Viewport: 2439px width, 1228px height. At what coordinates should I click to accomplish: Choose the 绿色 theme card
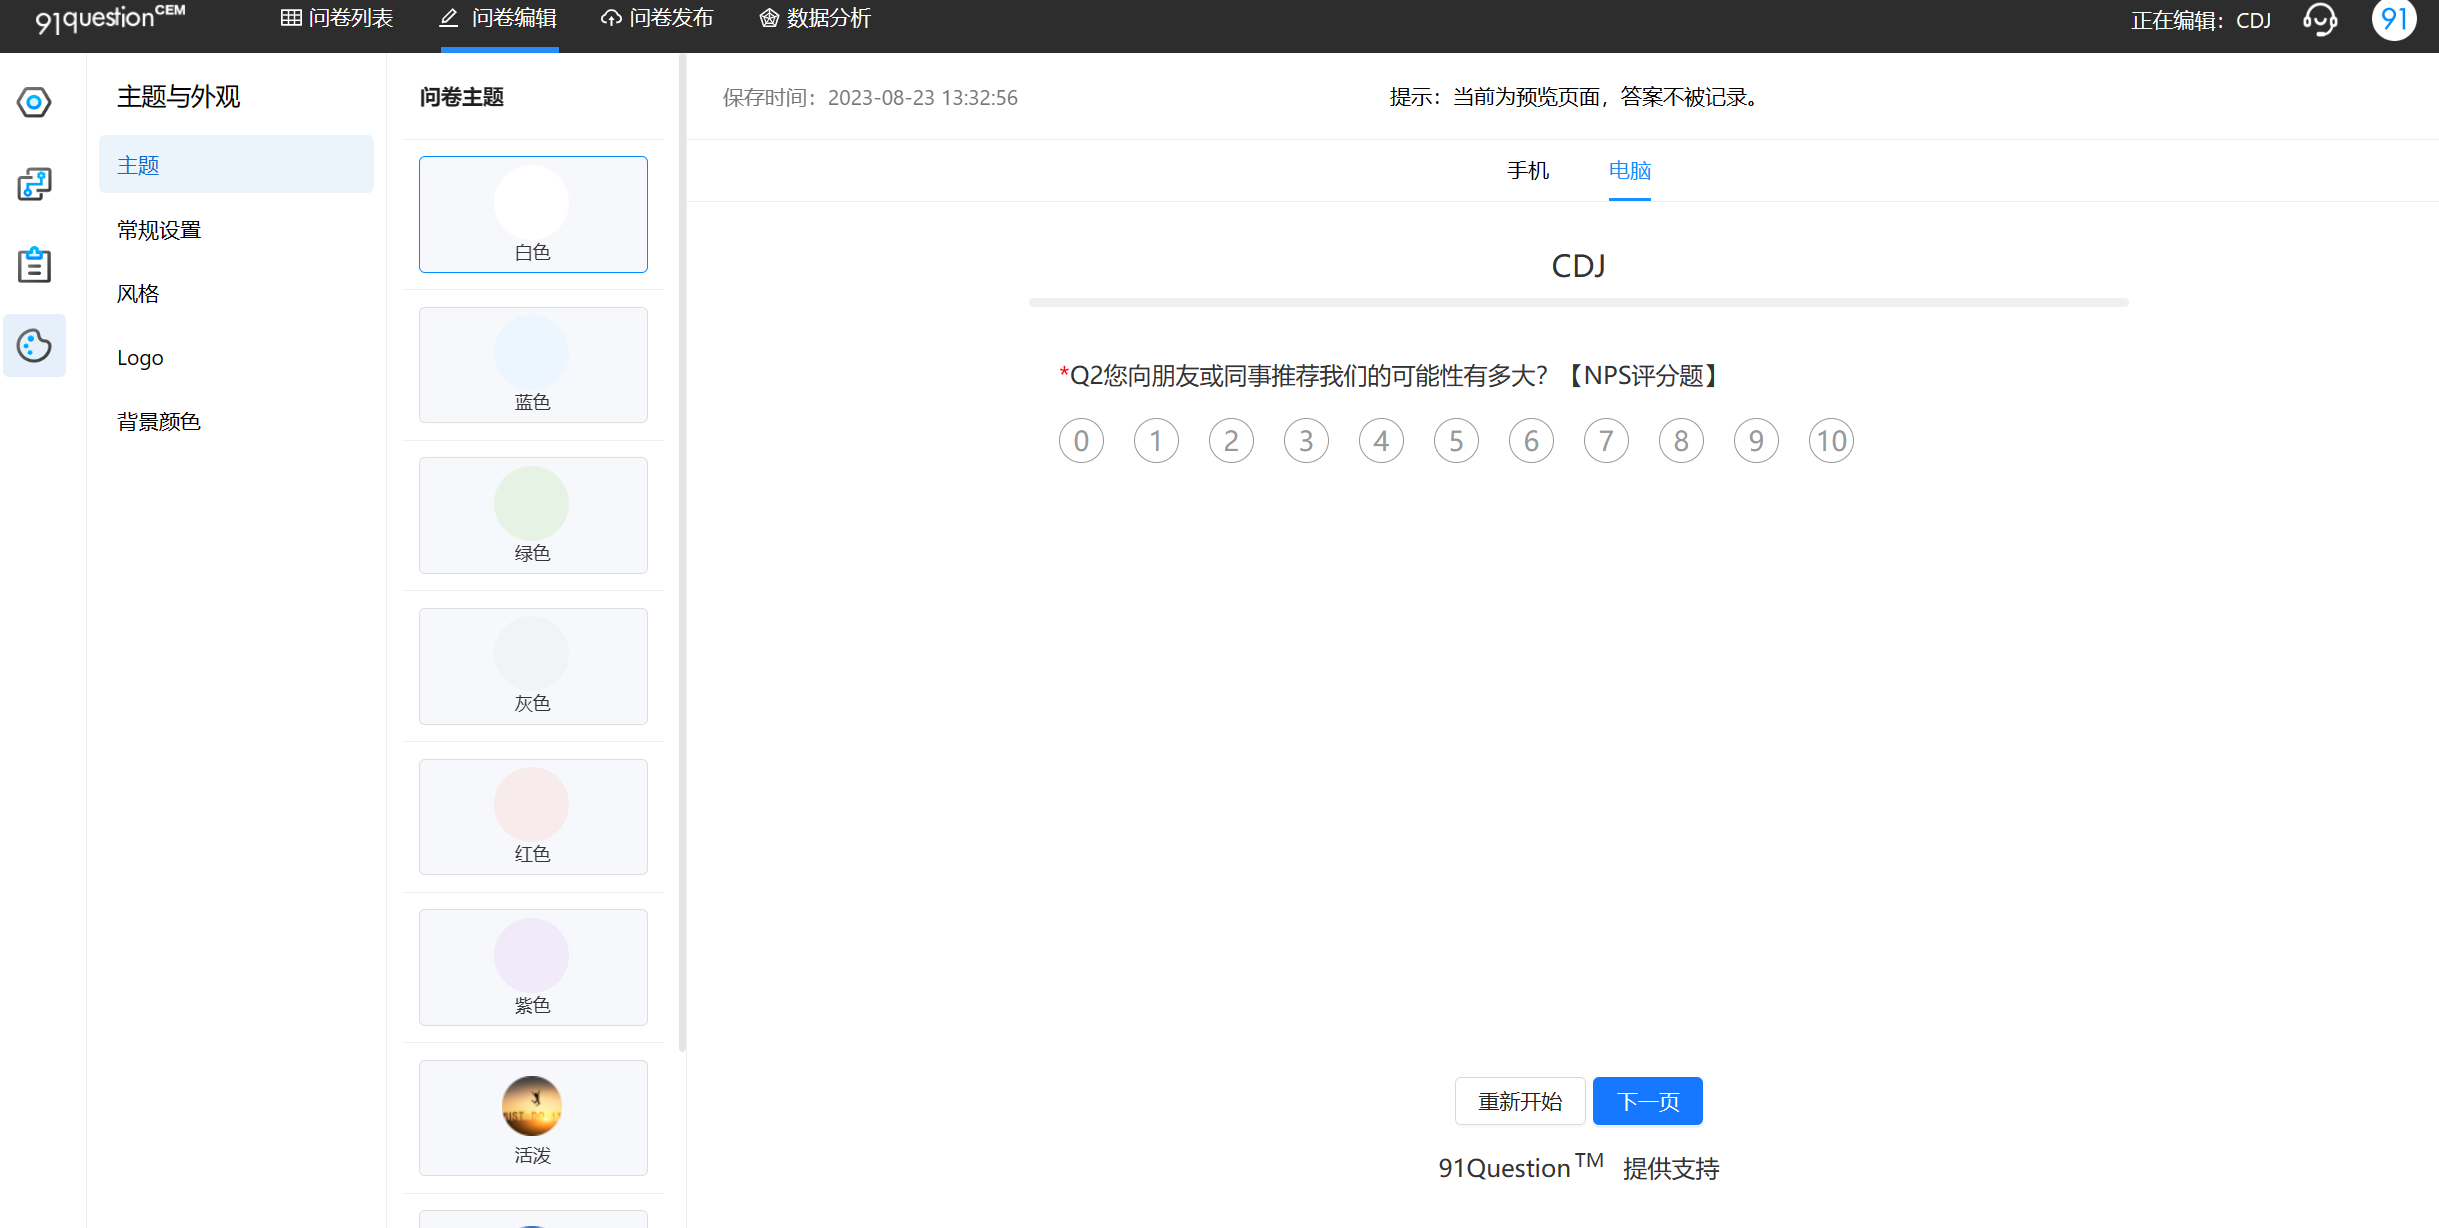click(x=533, y=516)
